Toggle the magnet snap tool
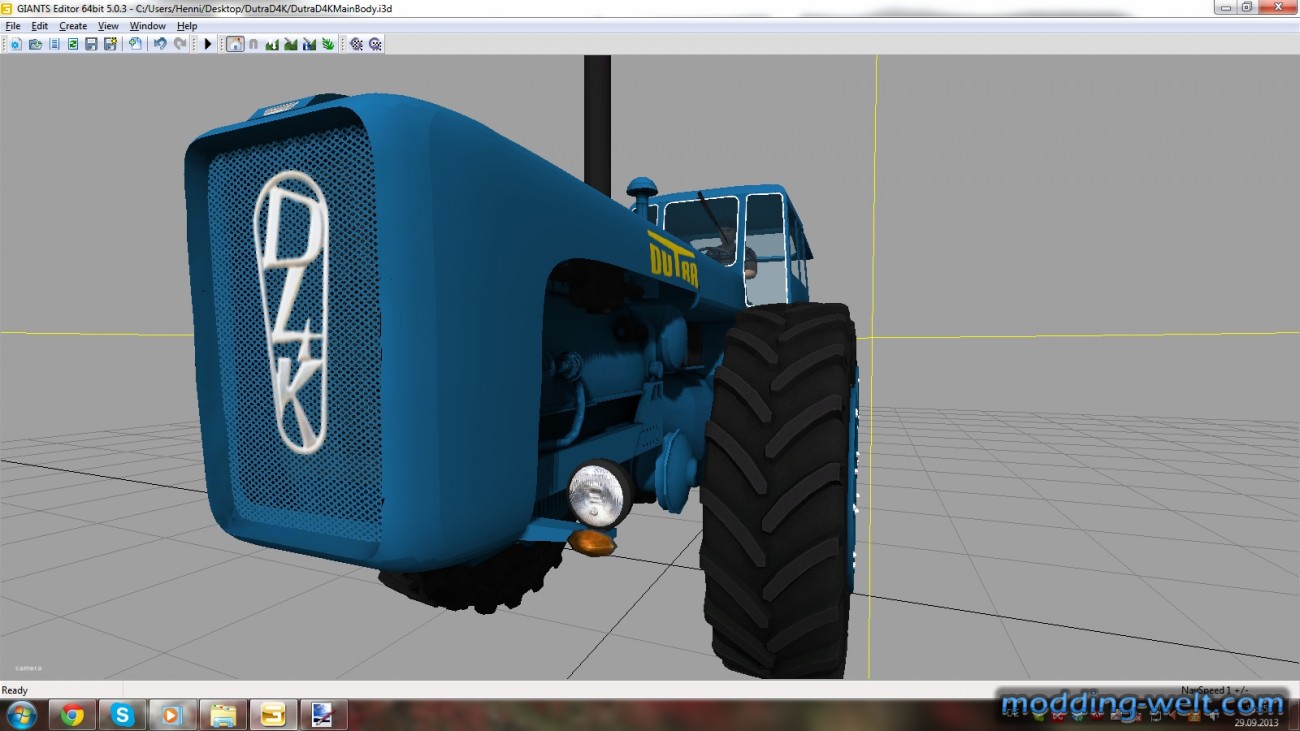Screen dimensions: 1300x731 coord(253,44)
